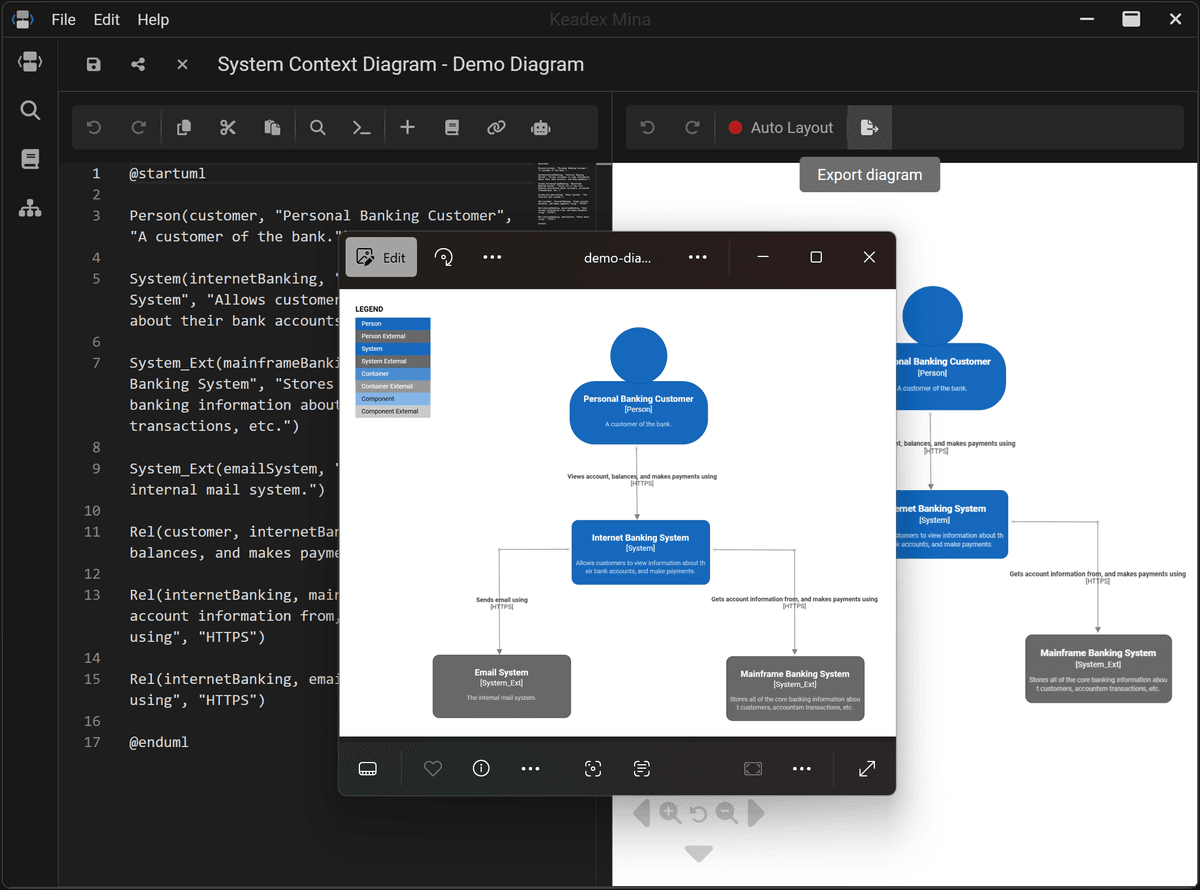This screenshot has height=890, width=1200.
Task: Enable Edit mode in the preview window
Action: 381,257
